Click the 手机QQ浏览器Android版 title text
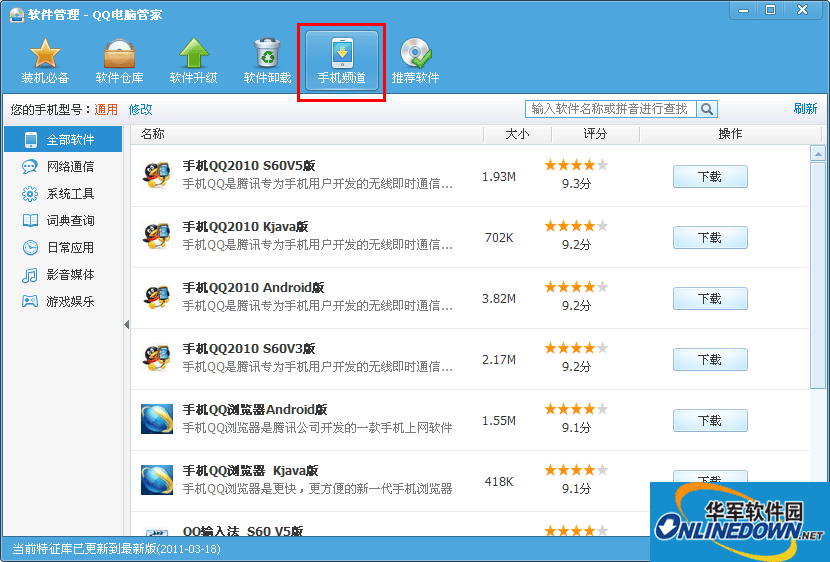This screenshot has width=830, height=562. (x=255, y=409)
